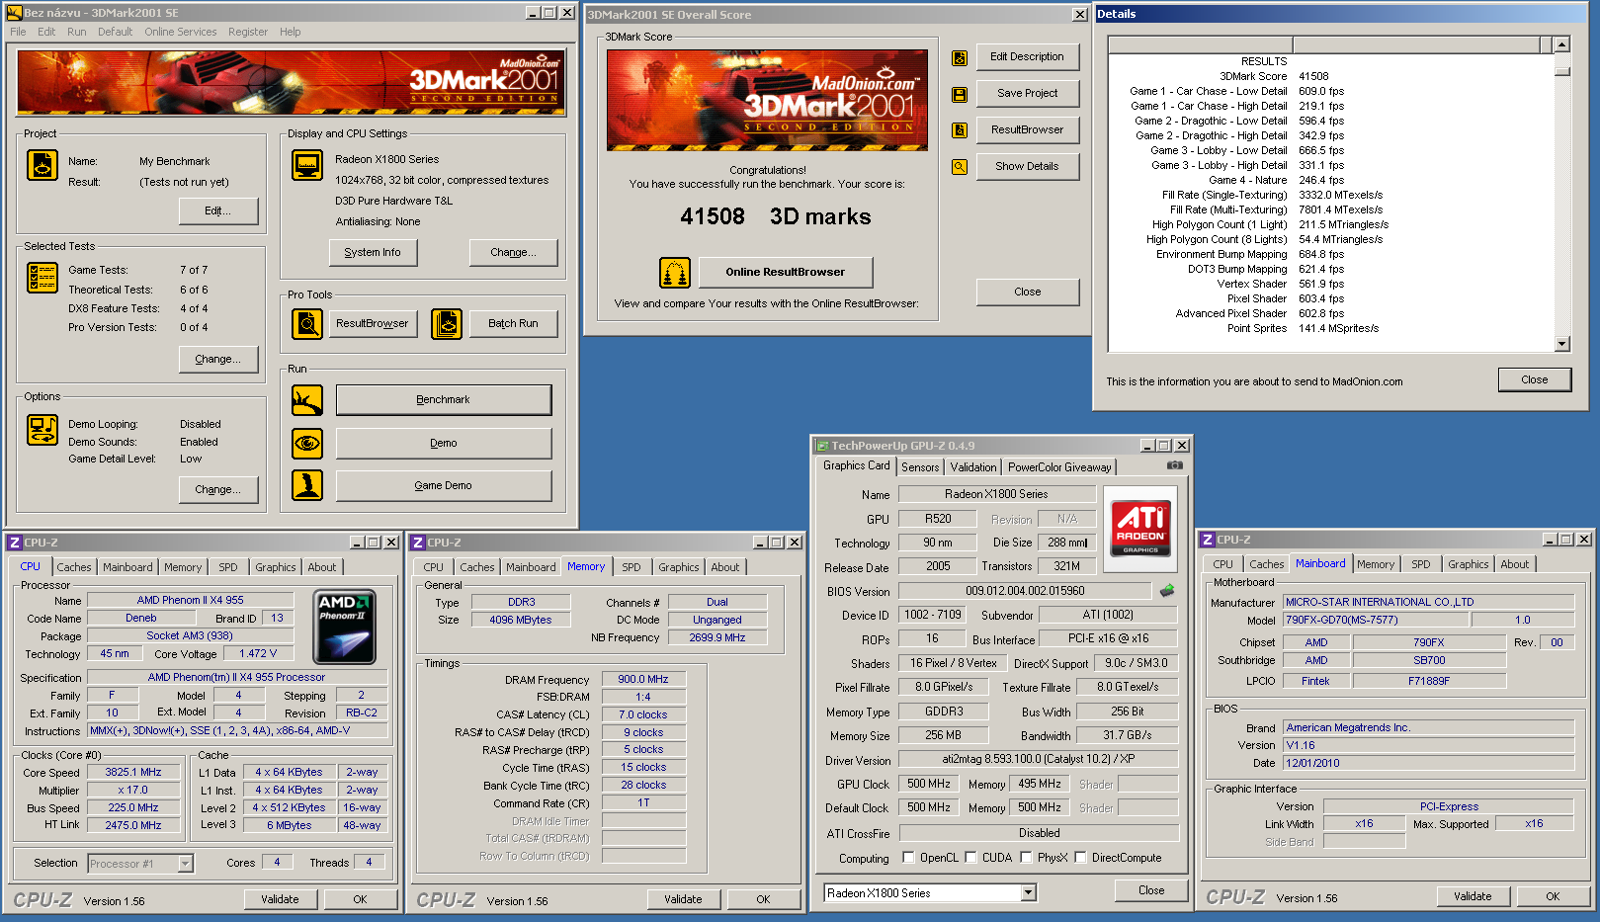Viewport: 1600px width, 922px height.
Task: Open the File menu in 3DMark2001 SE
Action: pos(18,32)
